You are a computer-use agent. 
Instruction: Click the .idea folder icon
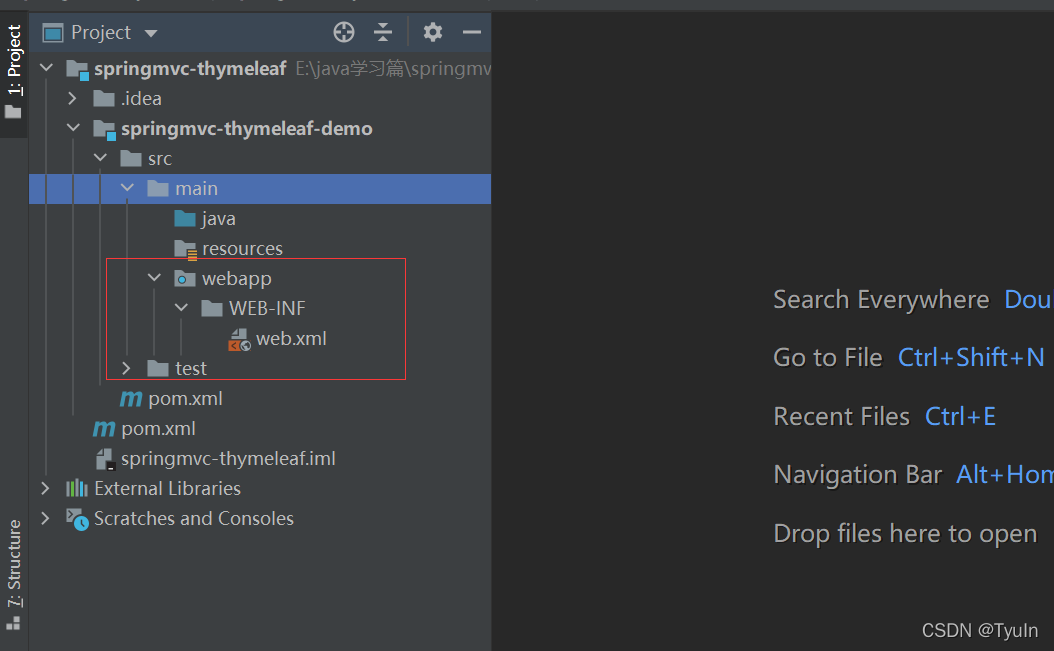pos(104,99)
